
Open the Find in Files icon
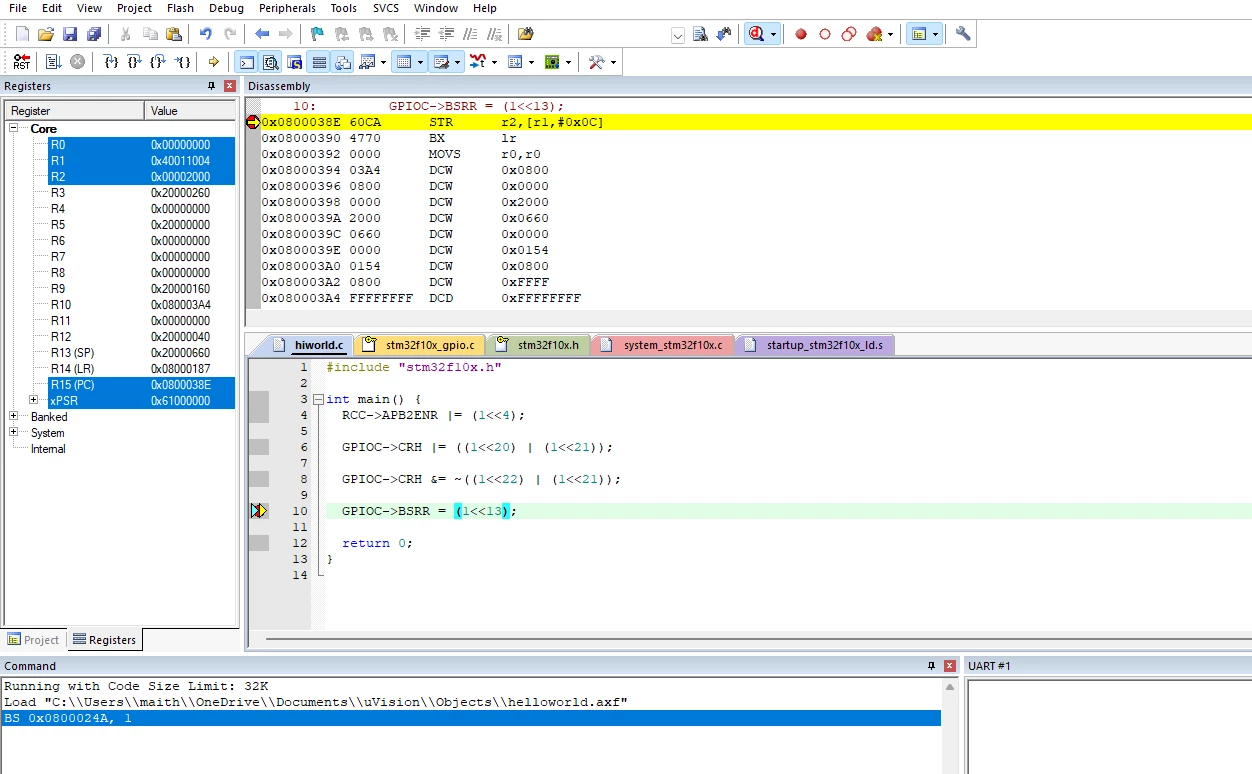[526, 34]
